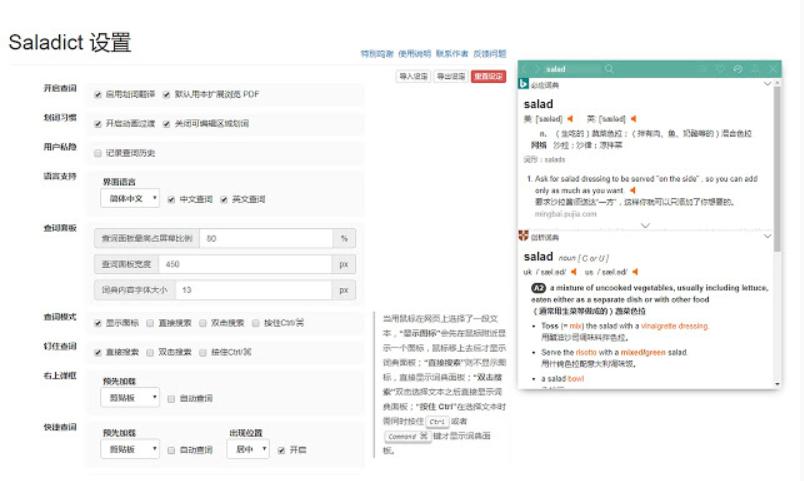Click the Cambridge dictionary shield logo icon

tap(523, 236)
